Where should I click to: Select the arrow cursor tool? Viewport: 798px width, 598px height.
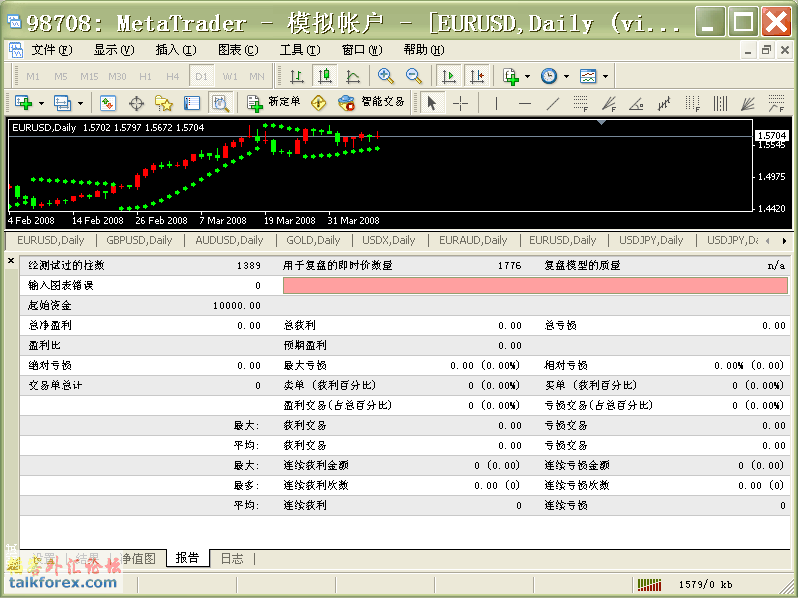[x=432, y=103]
